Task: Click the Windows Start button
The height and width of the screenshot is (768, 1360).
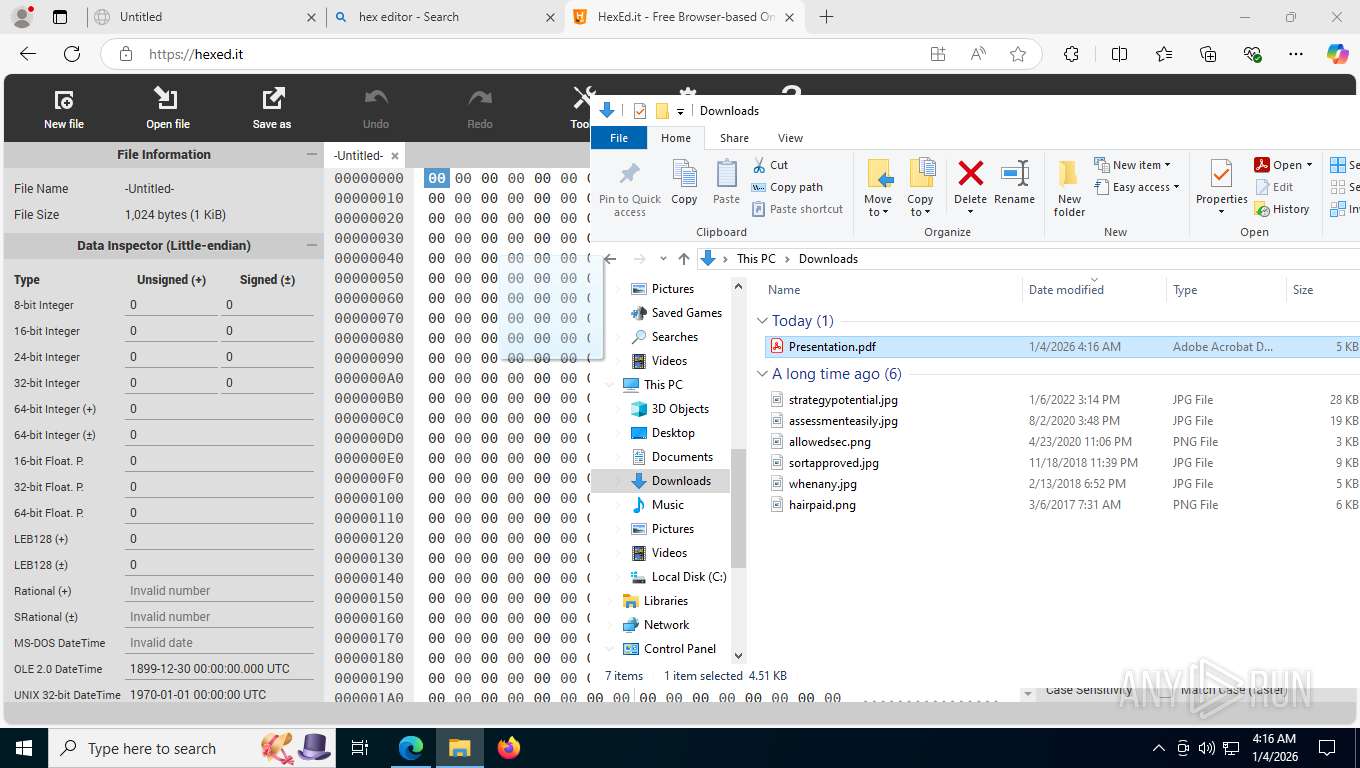Action: (23, 748)
